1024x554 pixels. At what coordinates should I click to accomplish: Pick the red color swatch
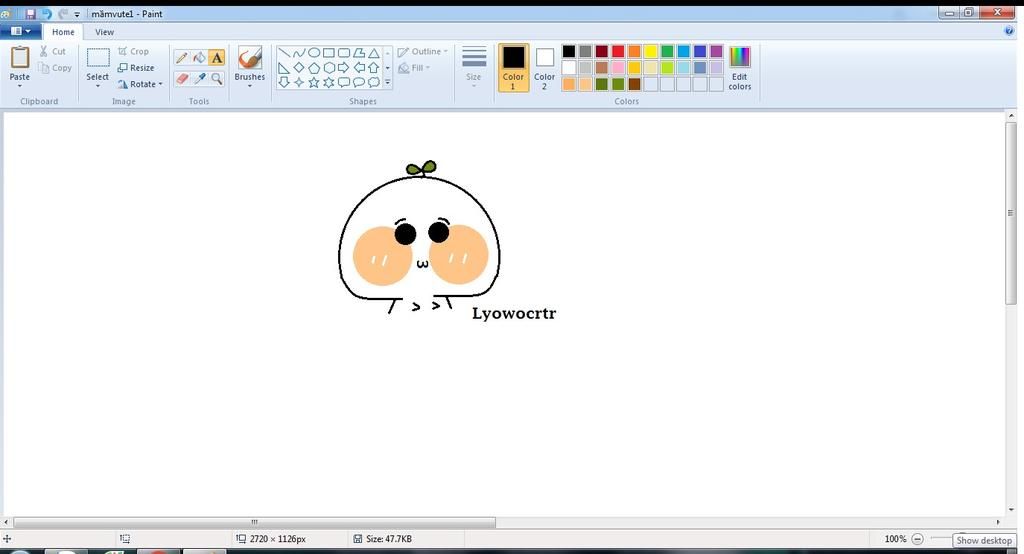[618, 51]
